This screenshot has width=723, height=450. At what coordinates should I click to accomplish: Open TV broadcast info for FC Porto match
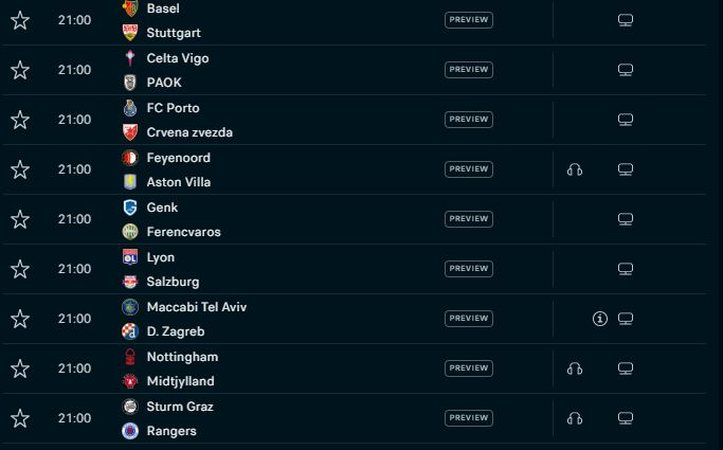(625, 120)
